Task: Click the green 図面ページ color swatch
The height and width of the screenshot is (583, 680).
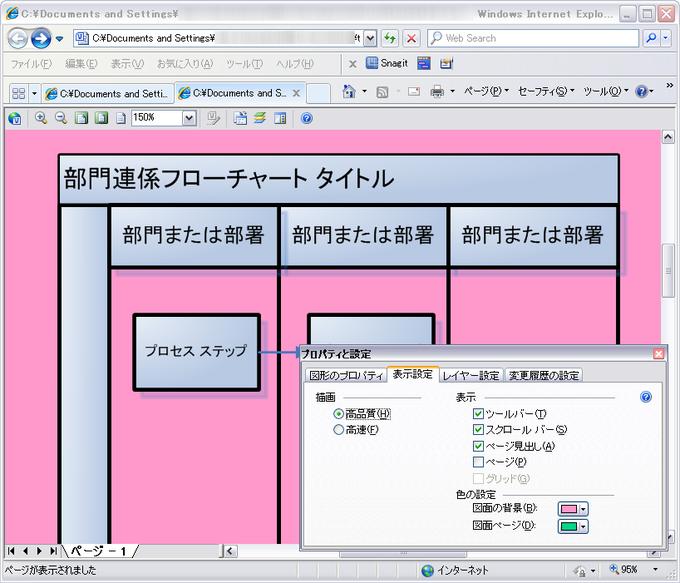Action: pyautogui.click(x=569, y=527)
